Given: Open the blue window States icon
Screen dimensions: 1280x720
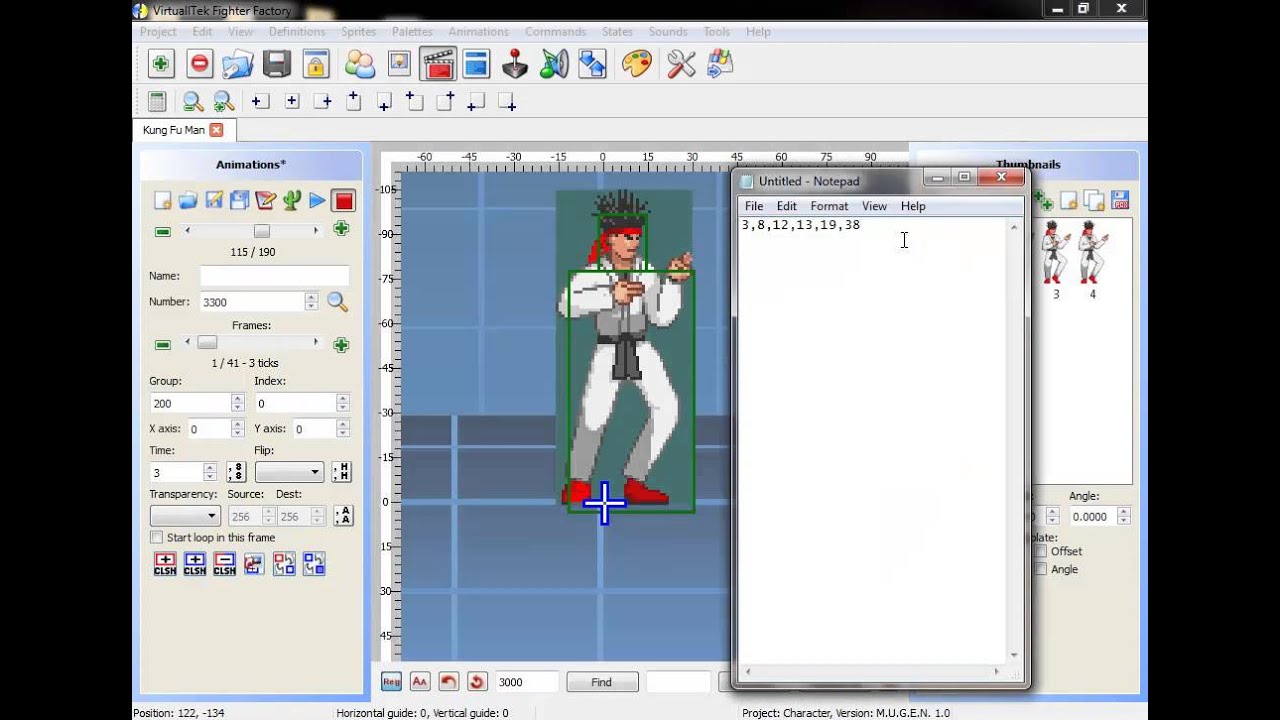Looking at the screenshot, I should click(x=476, y=64).
